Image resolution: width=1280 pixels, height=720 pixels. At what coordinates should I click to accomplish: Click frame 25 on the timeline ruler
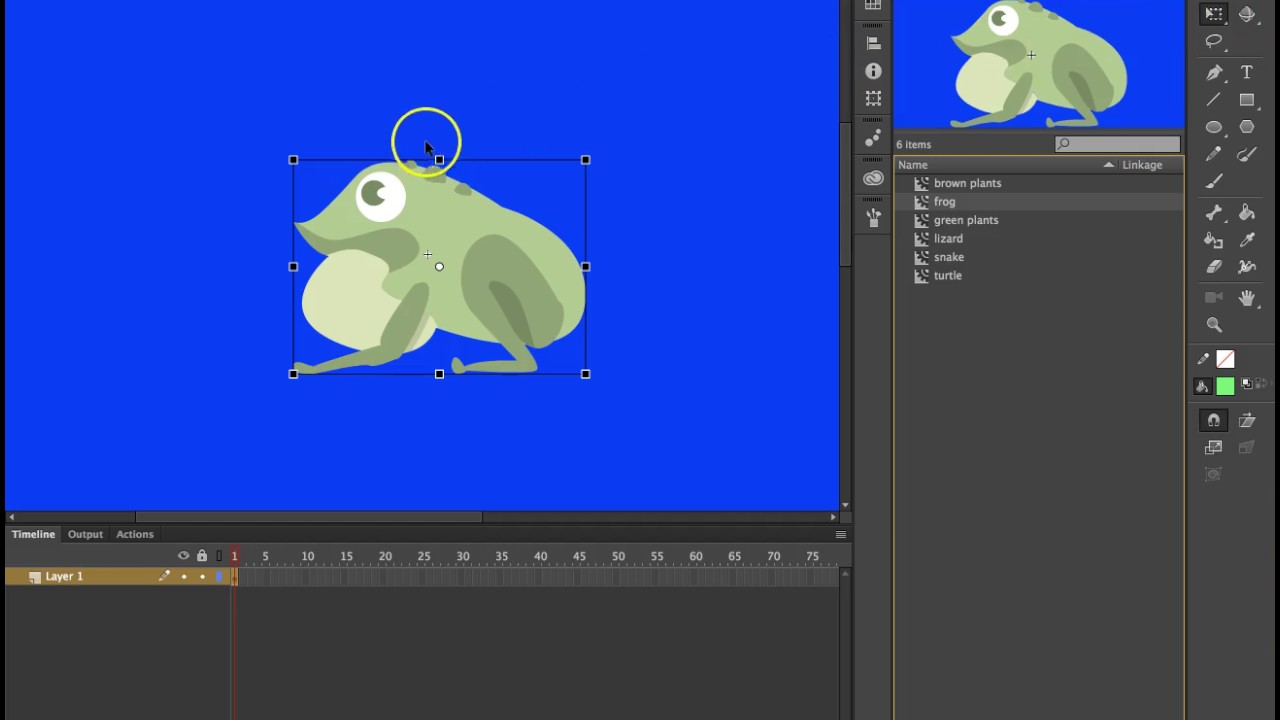pos(424,556)
